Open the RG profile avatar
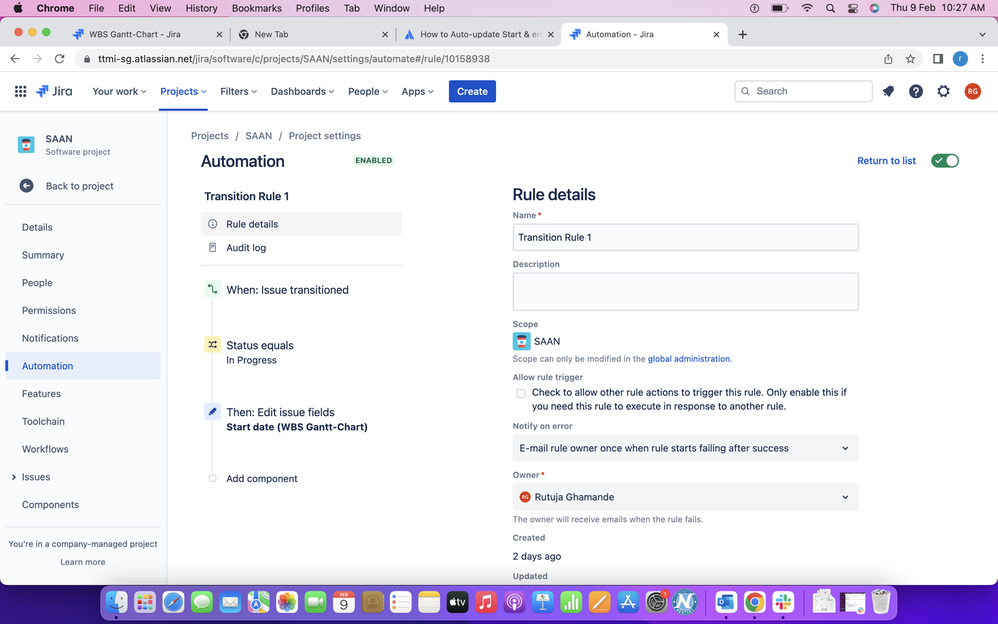The width and height of the screenshot is (998, 624). click(x=972, y=91)
